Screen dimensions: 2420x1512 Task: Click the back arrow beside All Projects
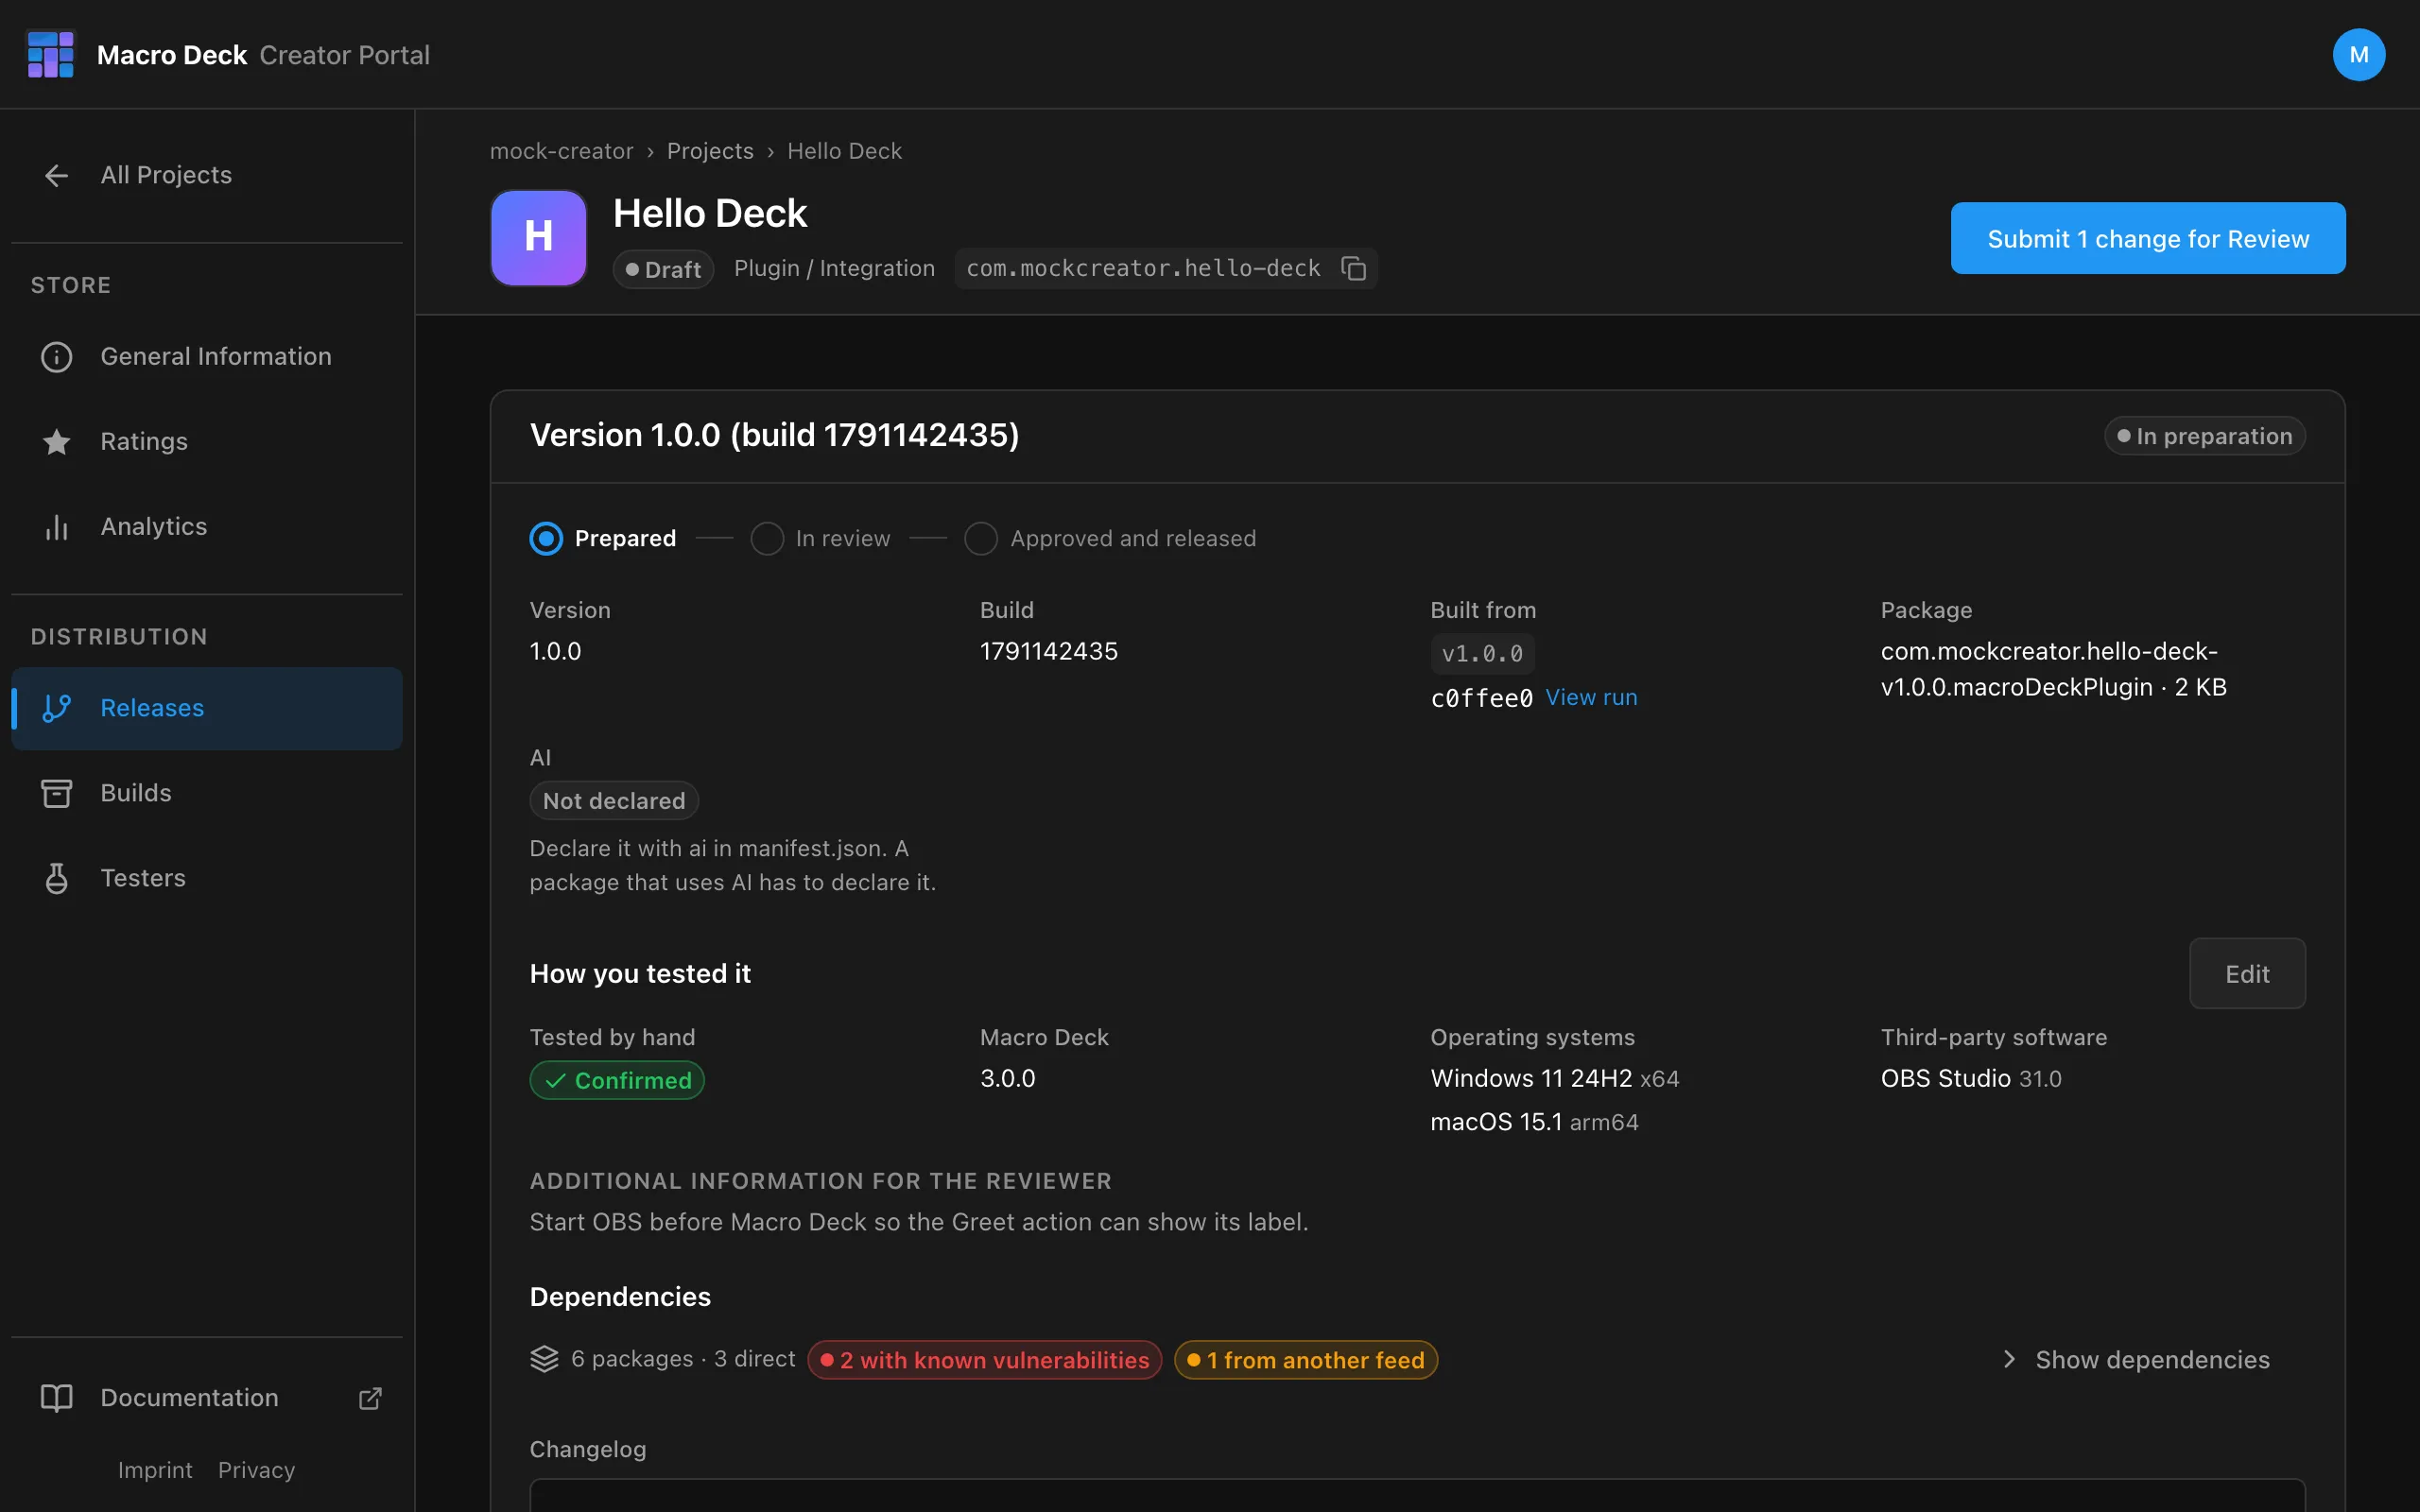56,175
